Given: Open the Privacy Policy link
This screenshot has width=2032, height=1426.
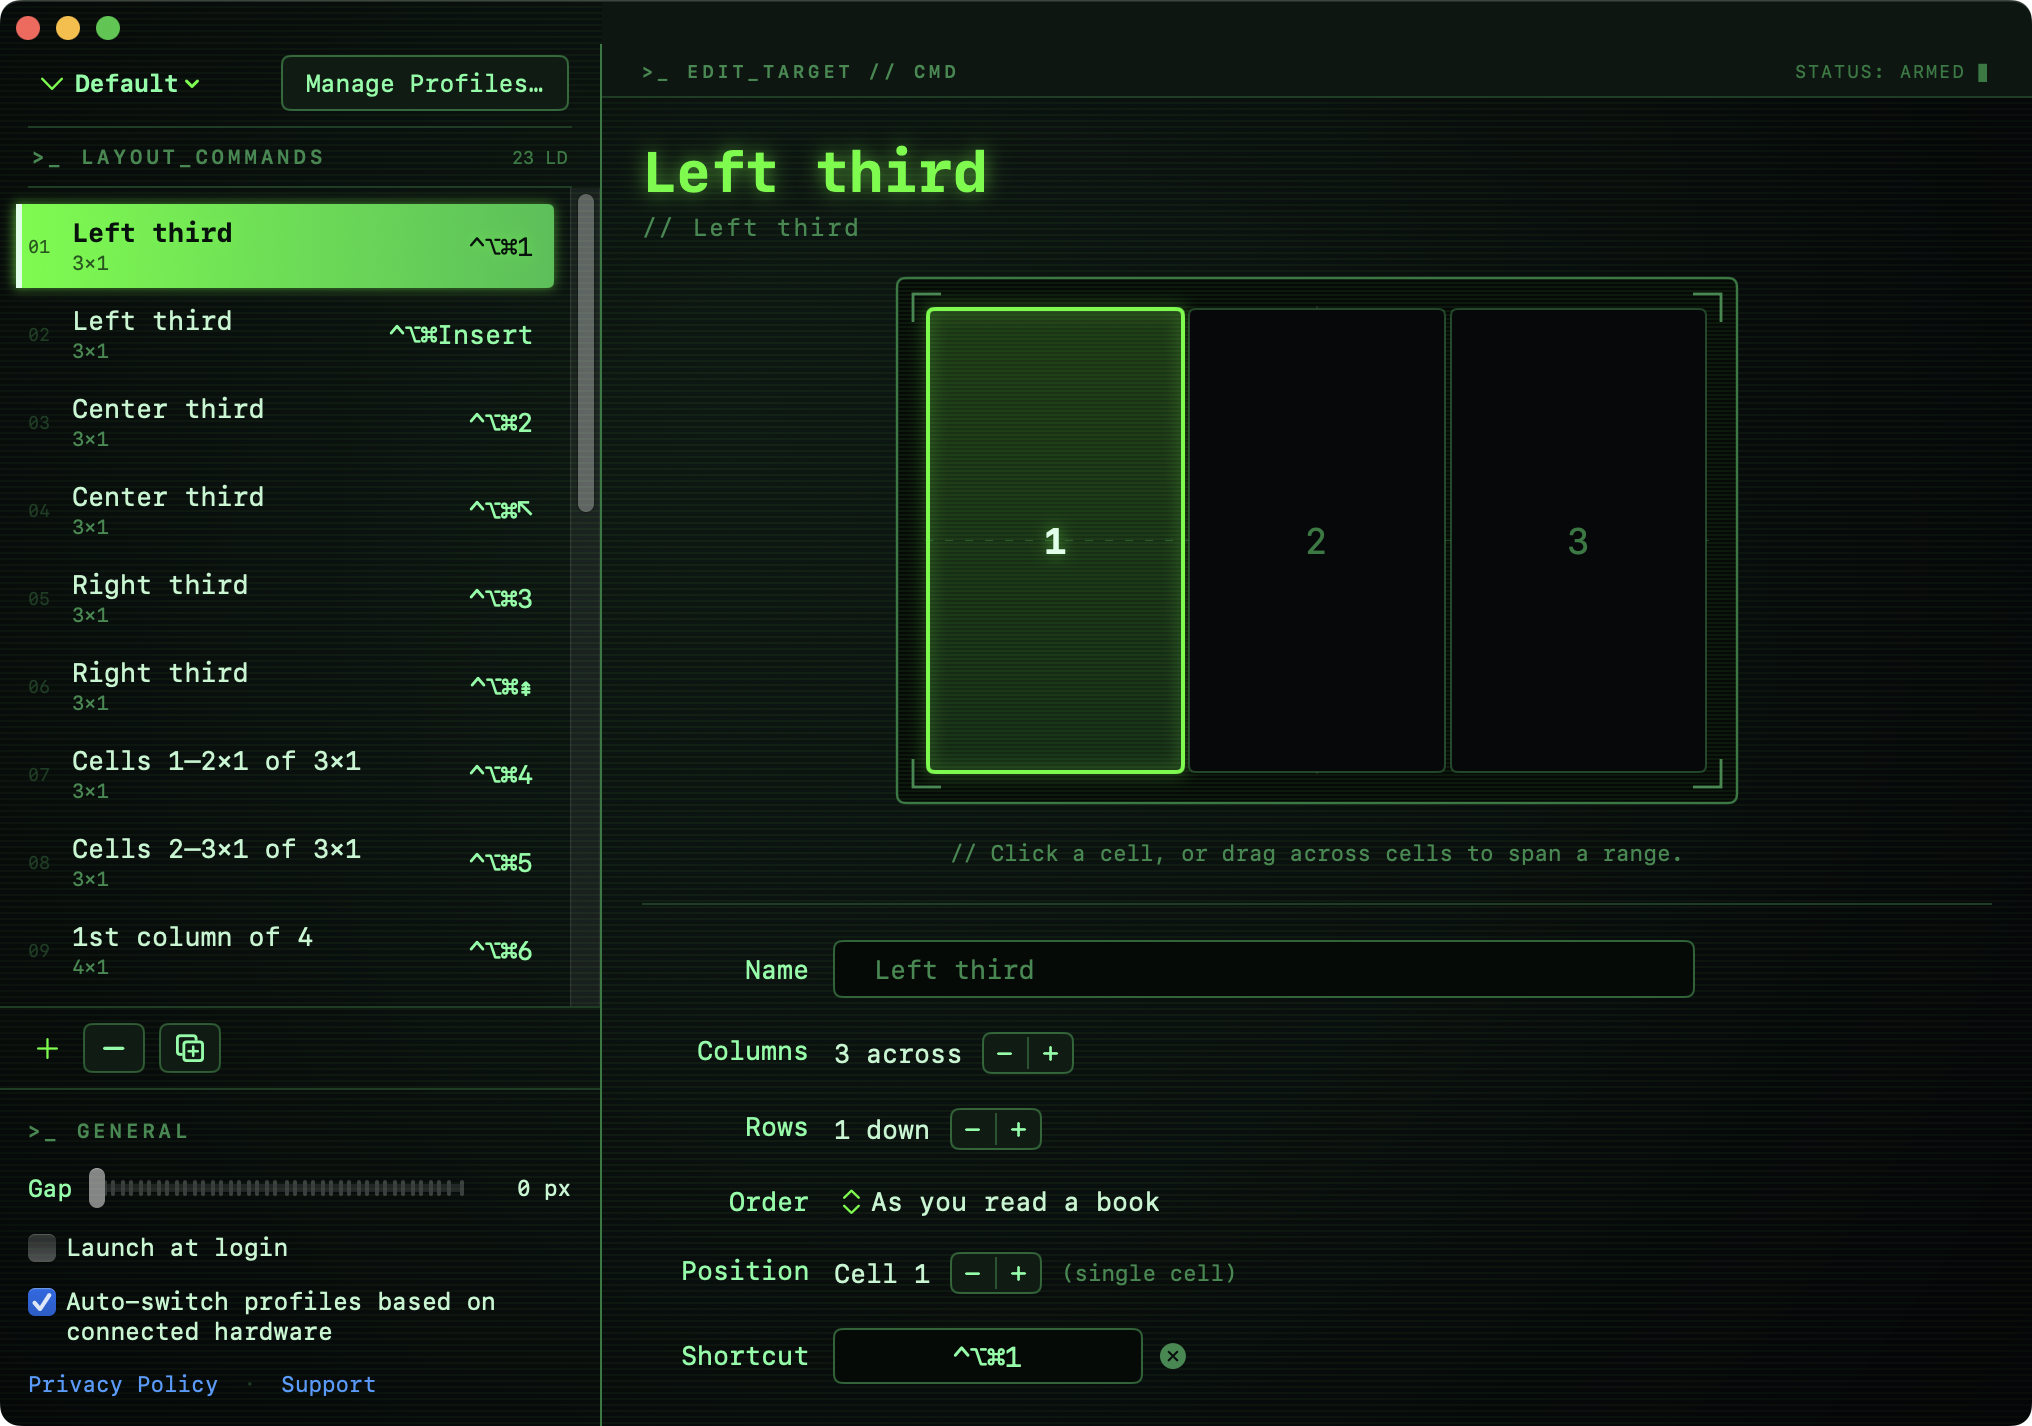Looking at the screenshot, I should [x=123, y=1384].
